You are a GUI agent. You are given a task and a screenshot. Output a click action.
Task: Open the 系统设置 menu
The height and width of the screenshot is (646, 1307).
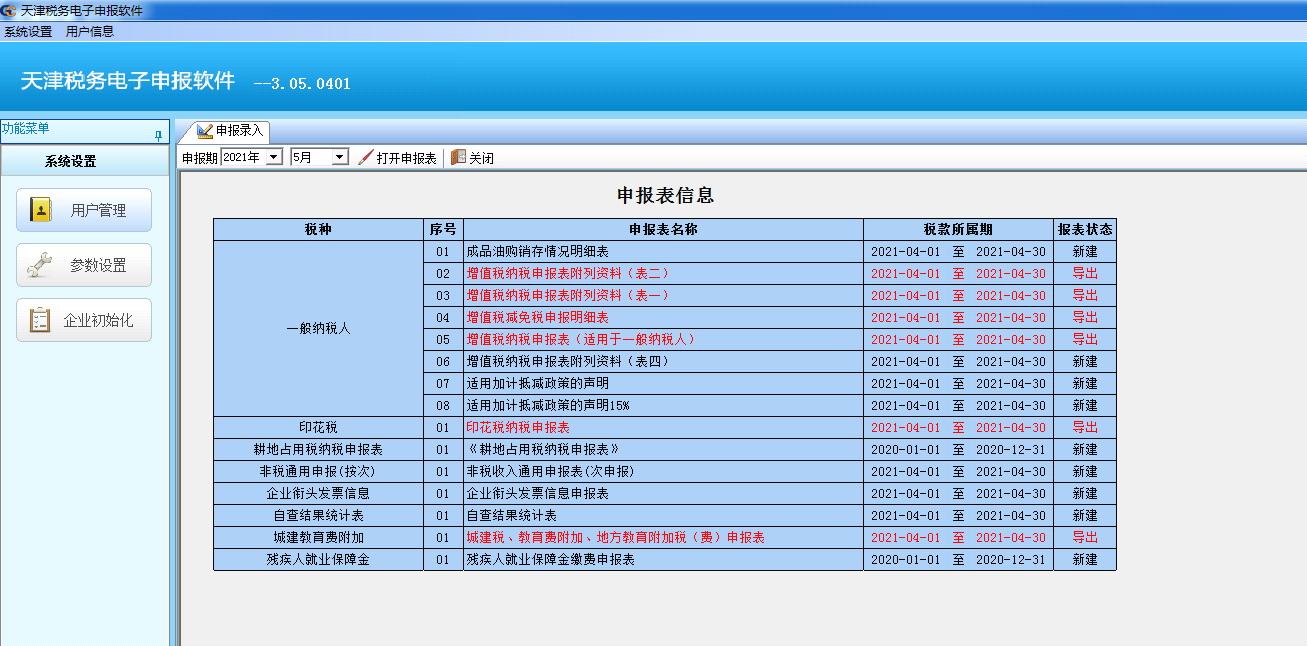28,31
